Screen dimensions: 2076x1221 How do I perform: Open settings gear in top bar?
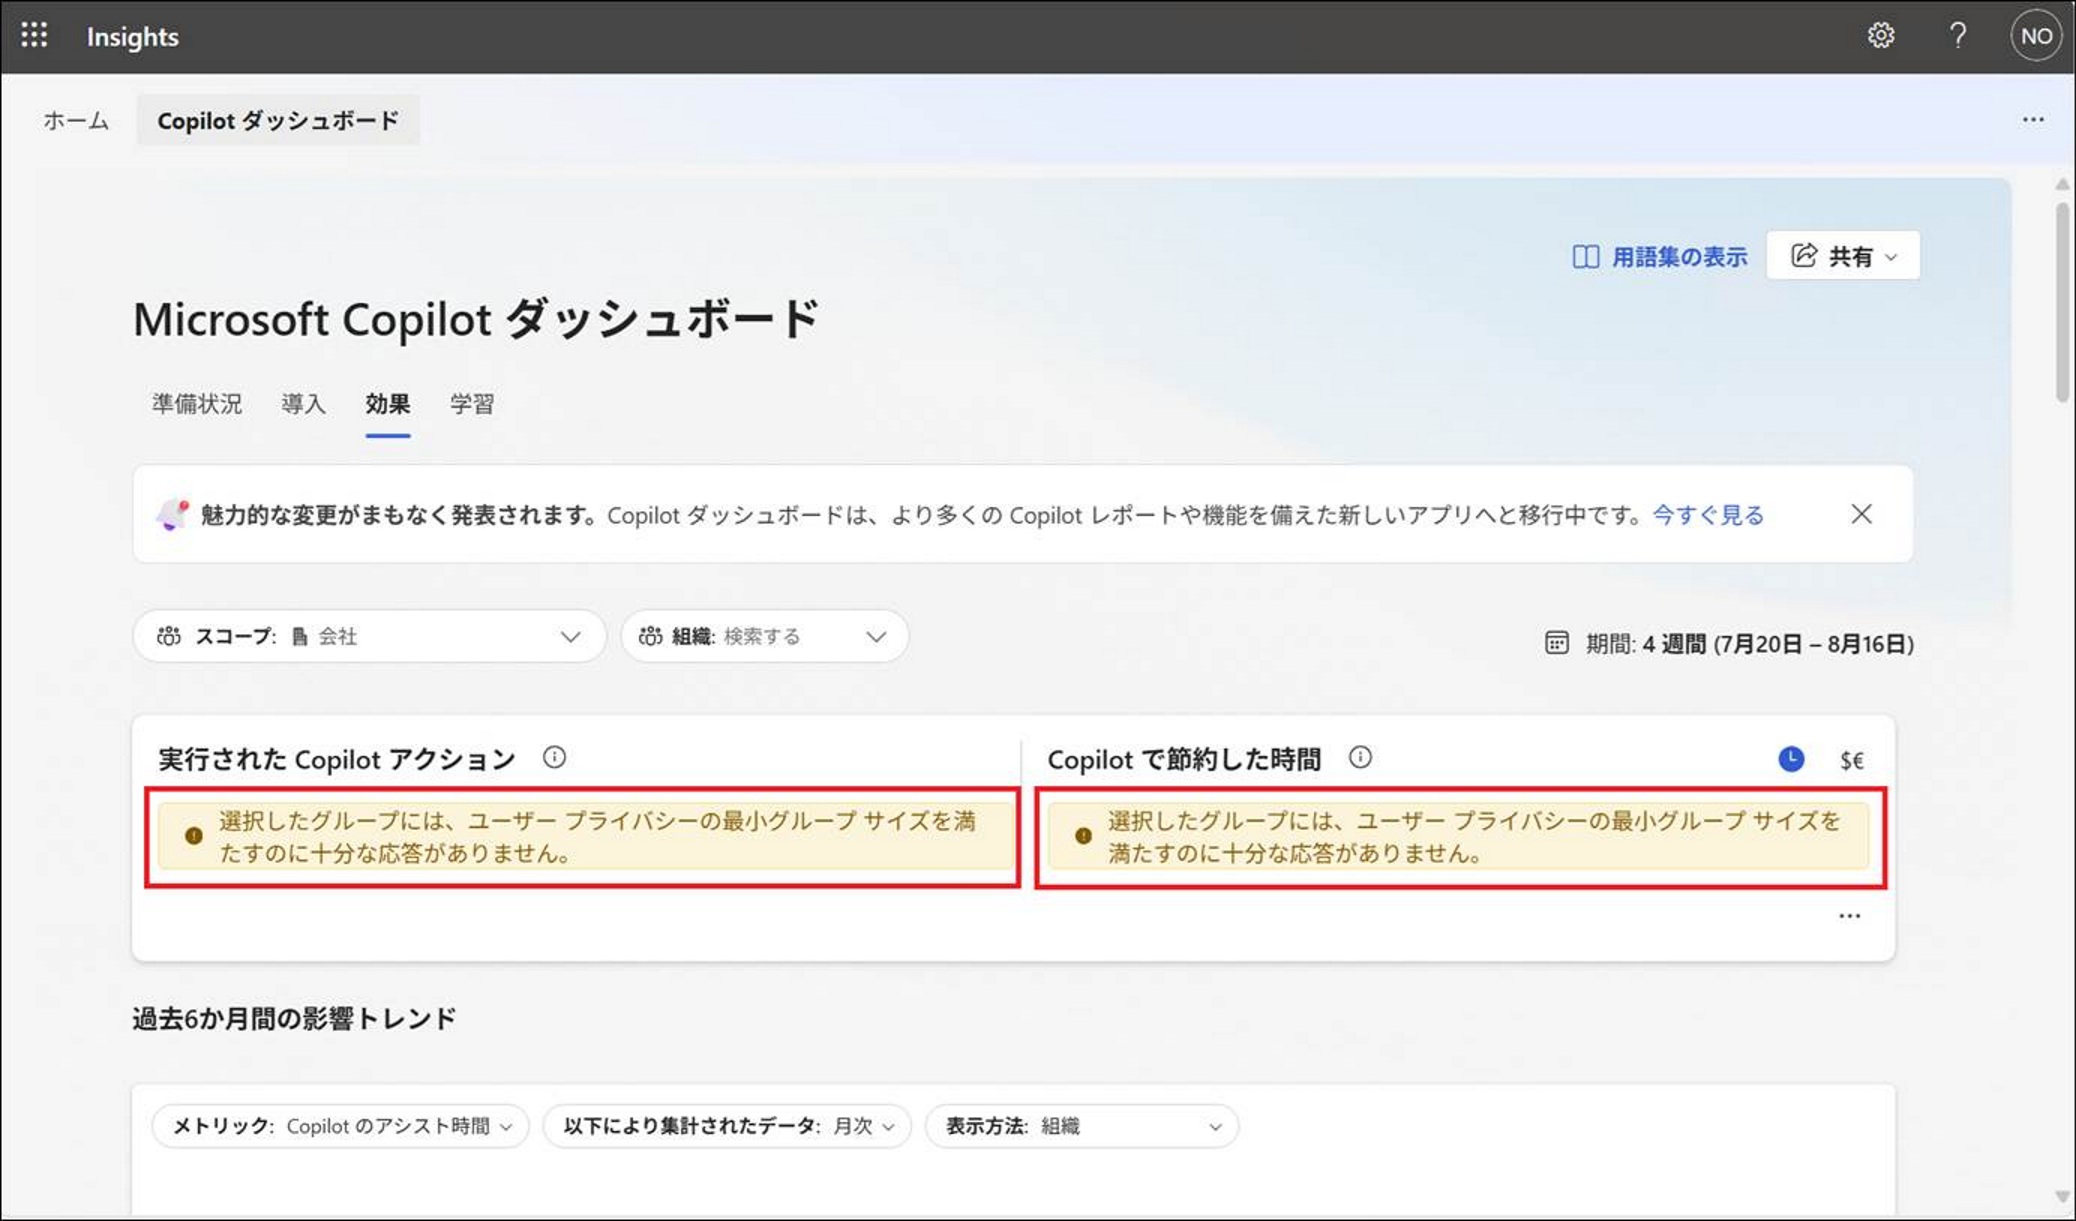pos(1880,36)
